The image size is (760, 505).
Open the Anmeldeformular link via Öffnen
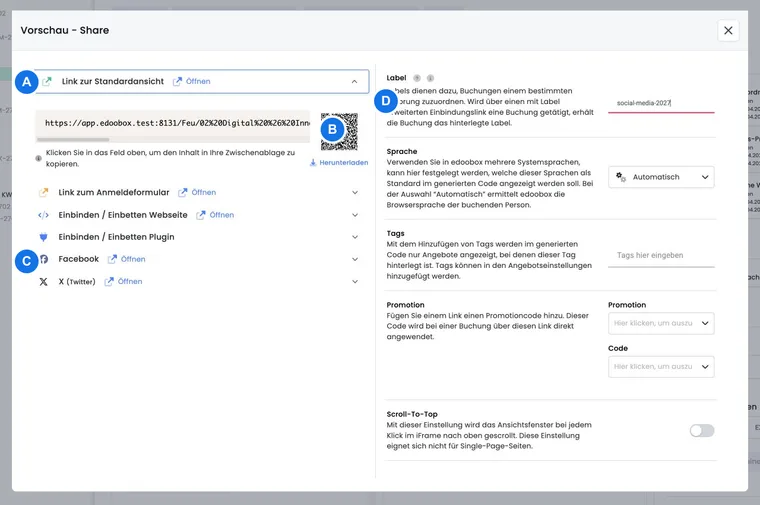(197, 192)
